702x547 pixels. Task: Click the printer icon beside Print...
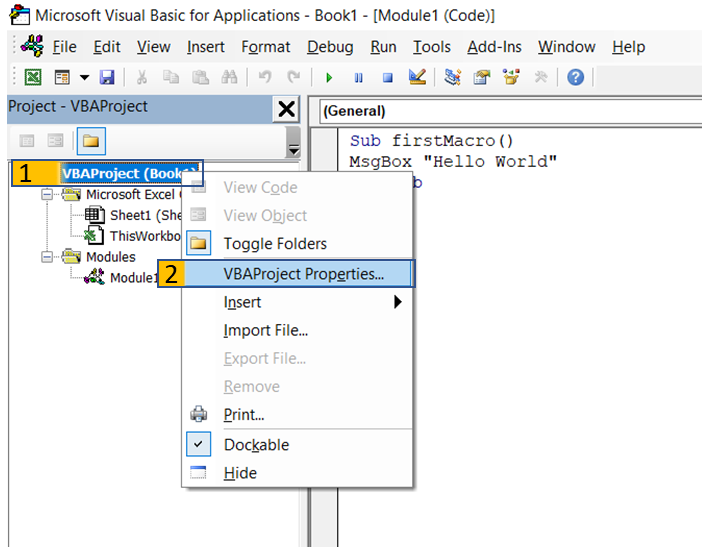[x=198, y=414]
